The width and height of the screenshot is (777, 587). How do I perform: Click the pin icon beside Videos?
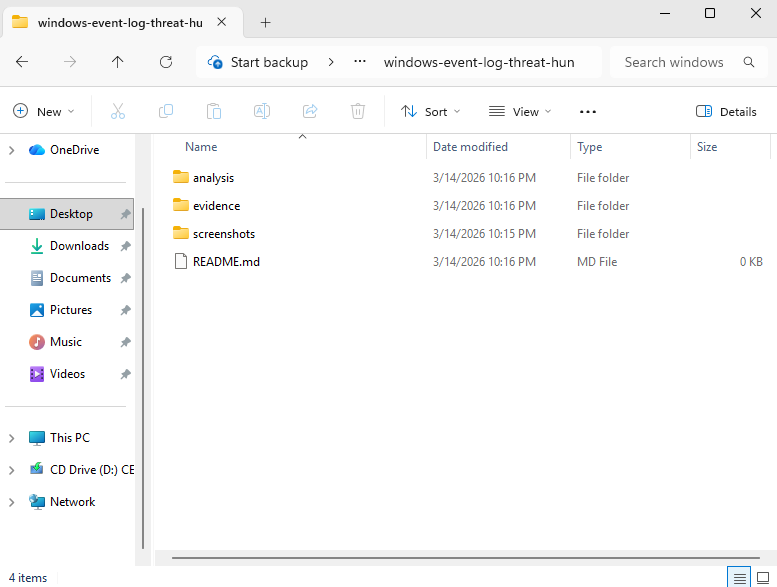pos(125,374)
